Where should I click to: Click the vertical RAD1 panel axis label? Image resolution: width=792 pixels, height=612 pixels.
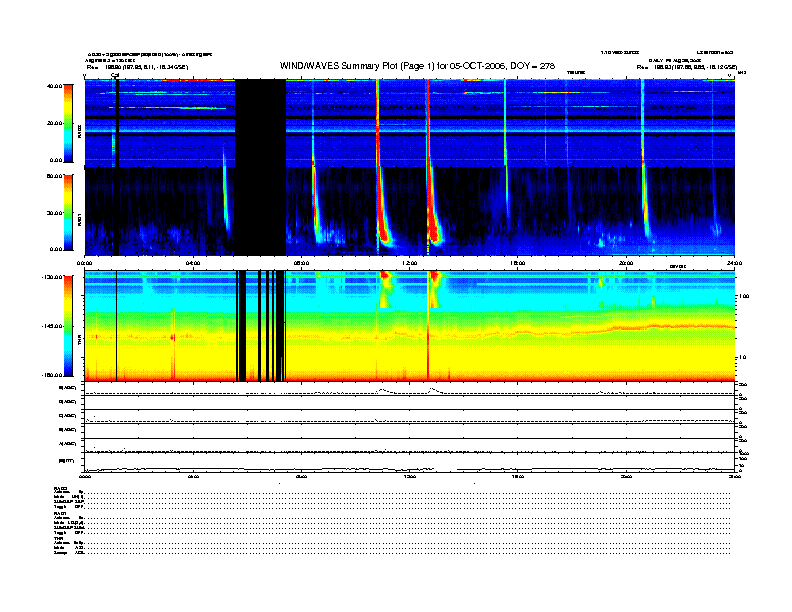click(79, 219)
